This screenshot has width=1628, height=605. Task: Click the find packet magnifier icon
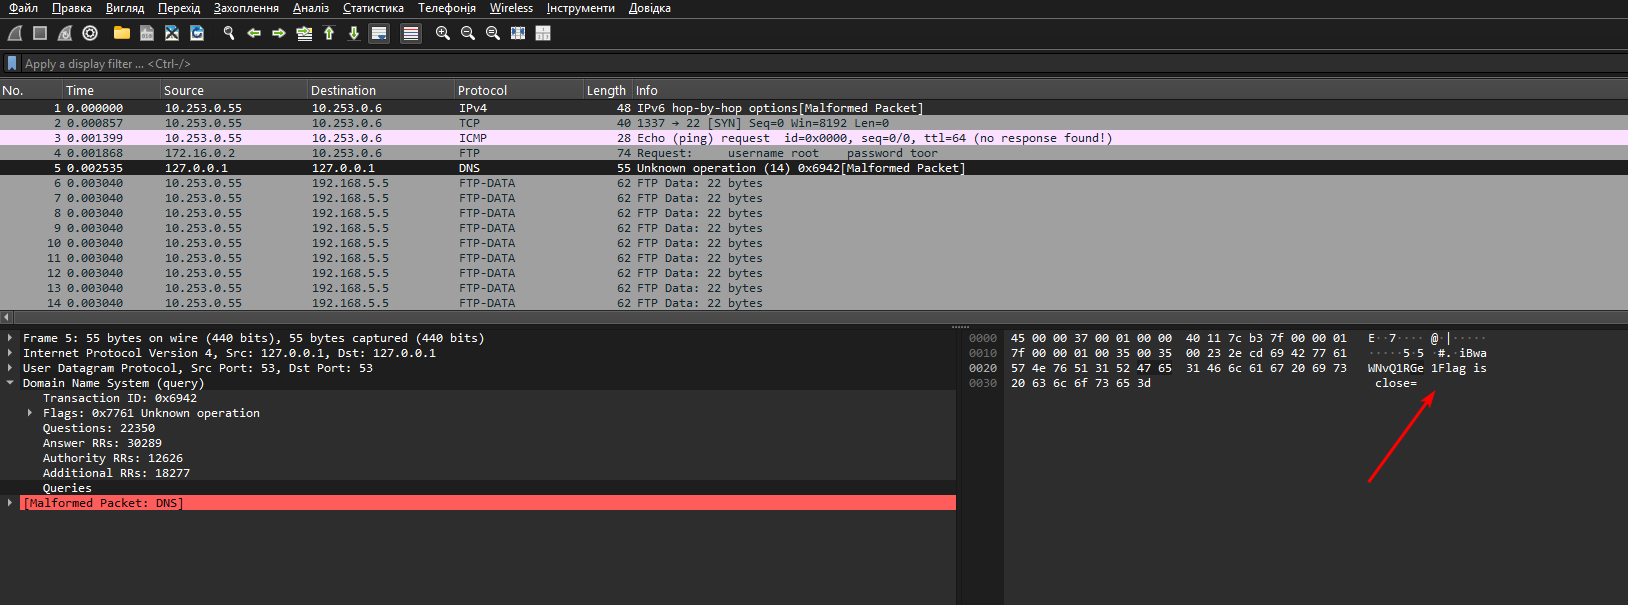coord(229,33)
